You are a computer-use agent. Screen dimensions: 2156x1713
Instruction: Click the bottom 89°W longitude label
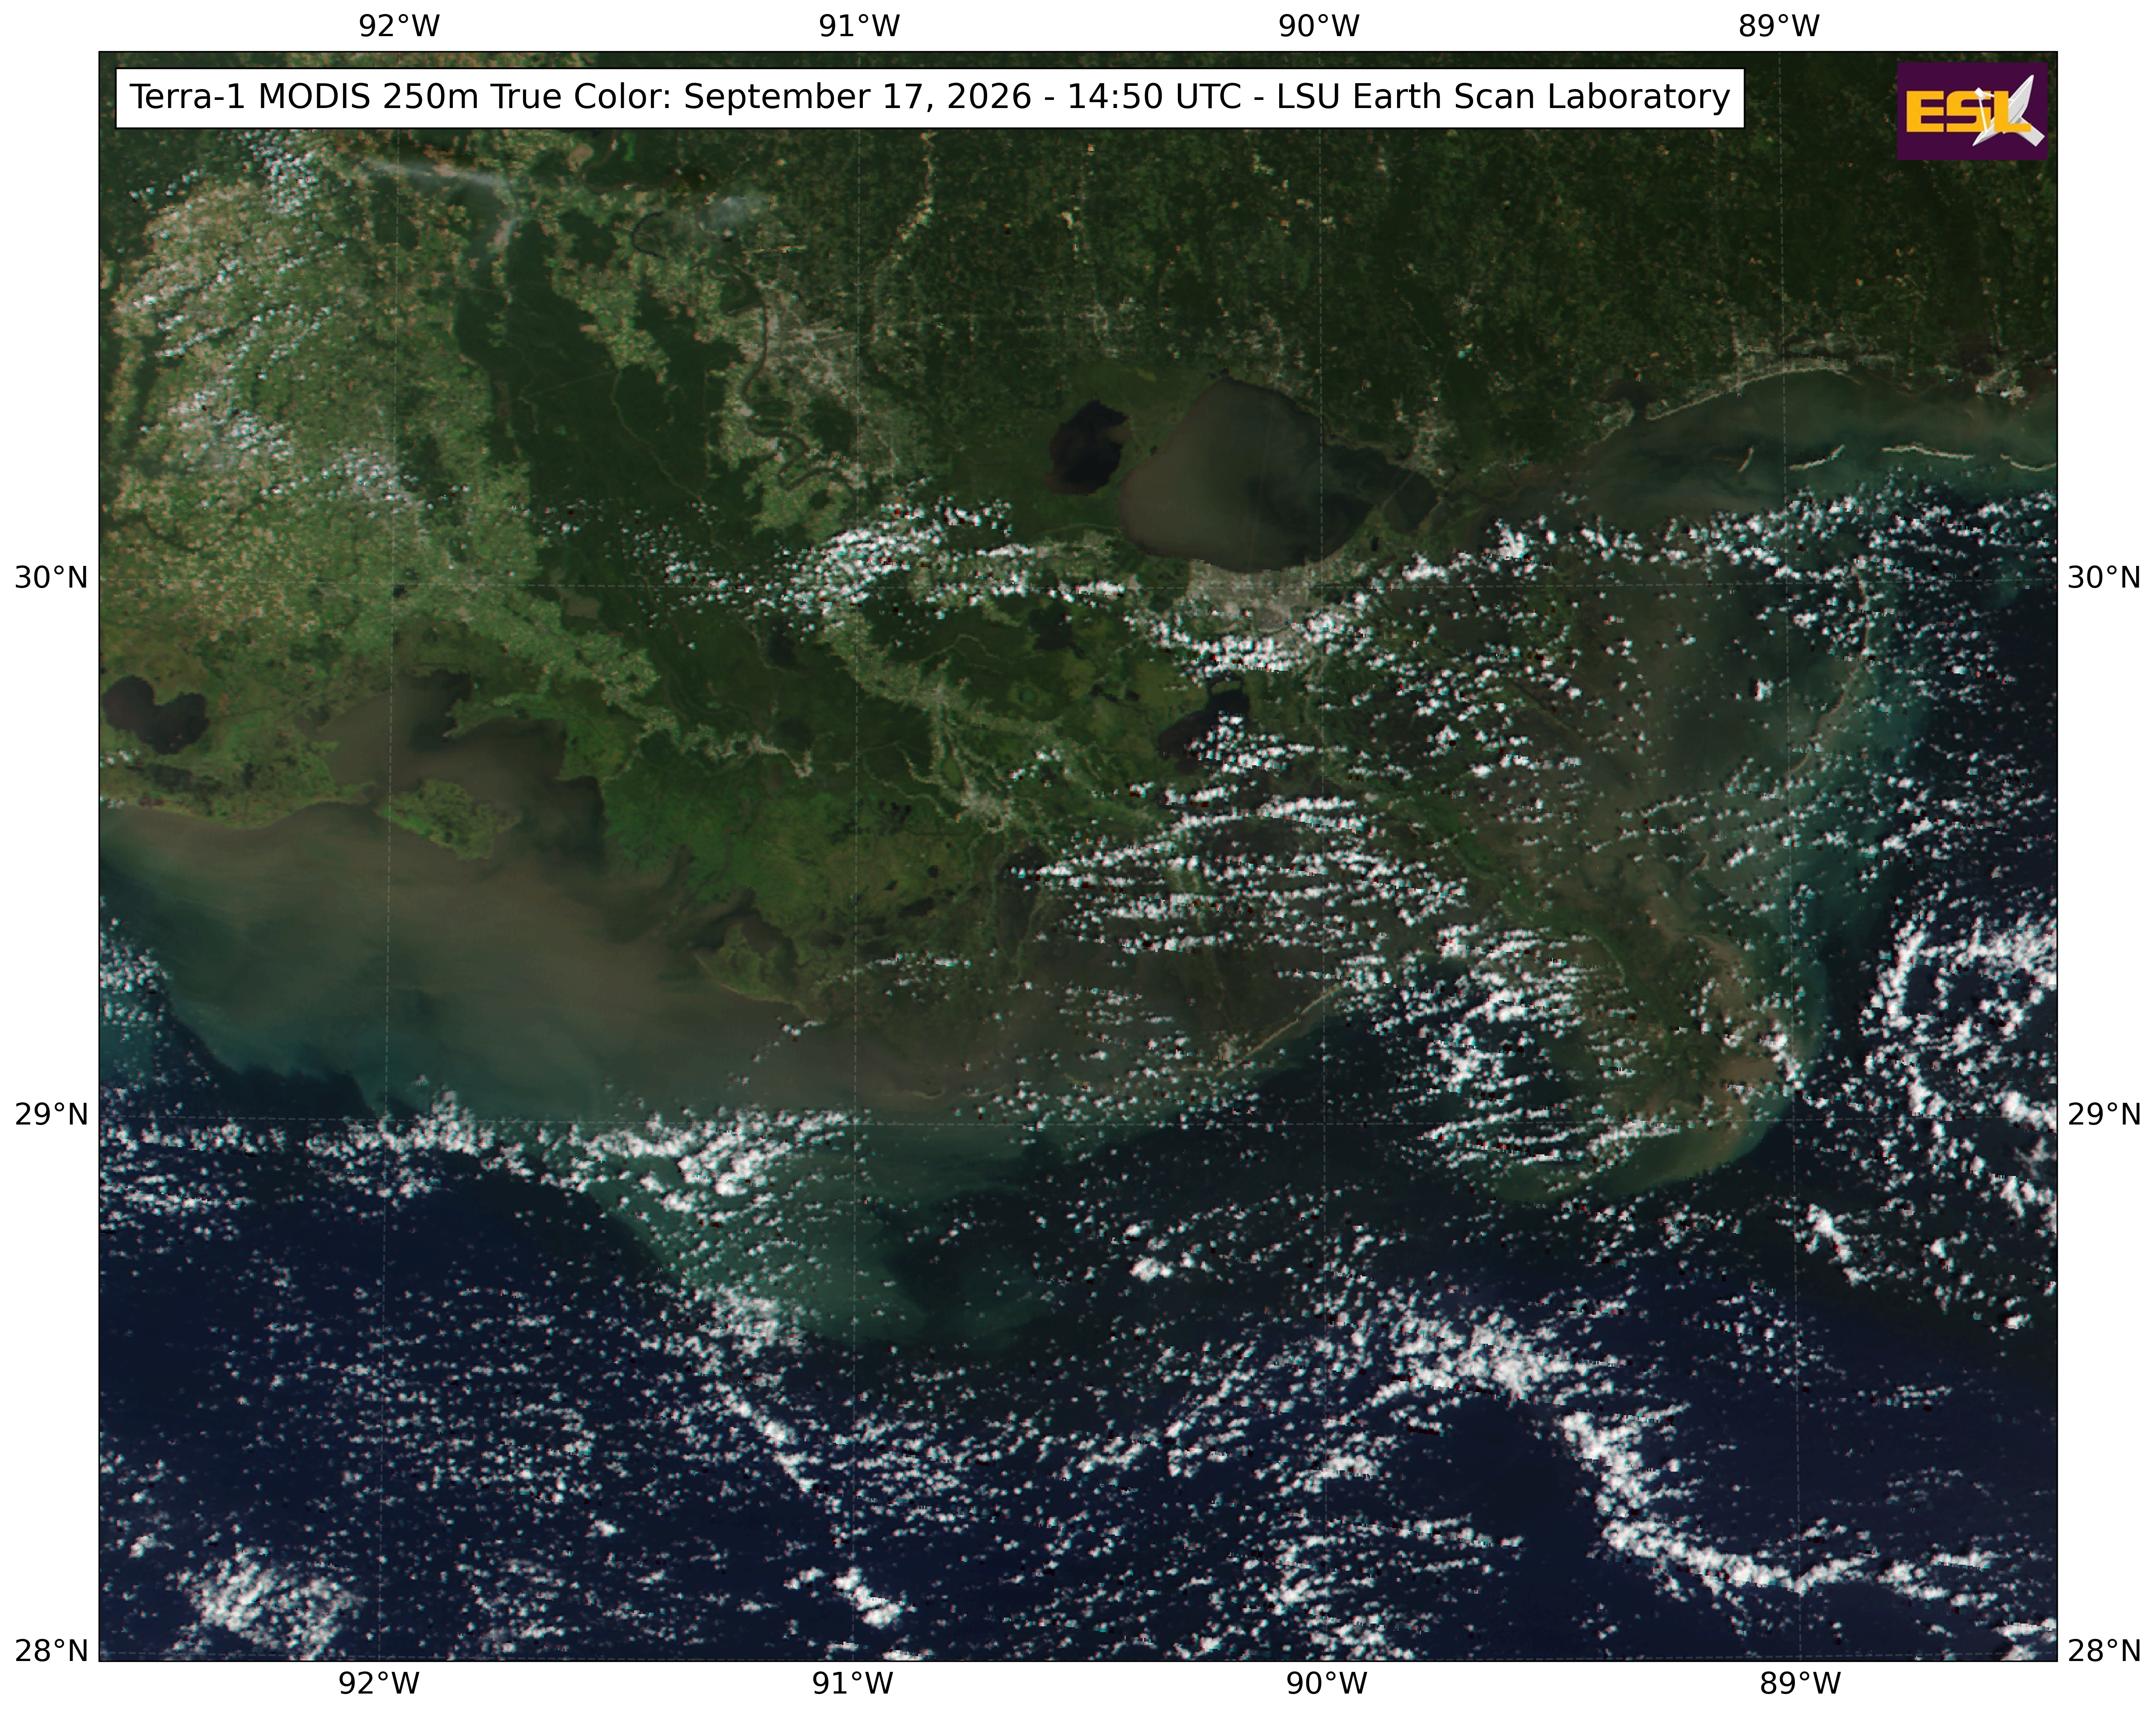coord(1799,1684)
